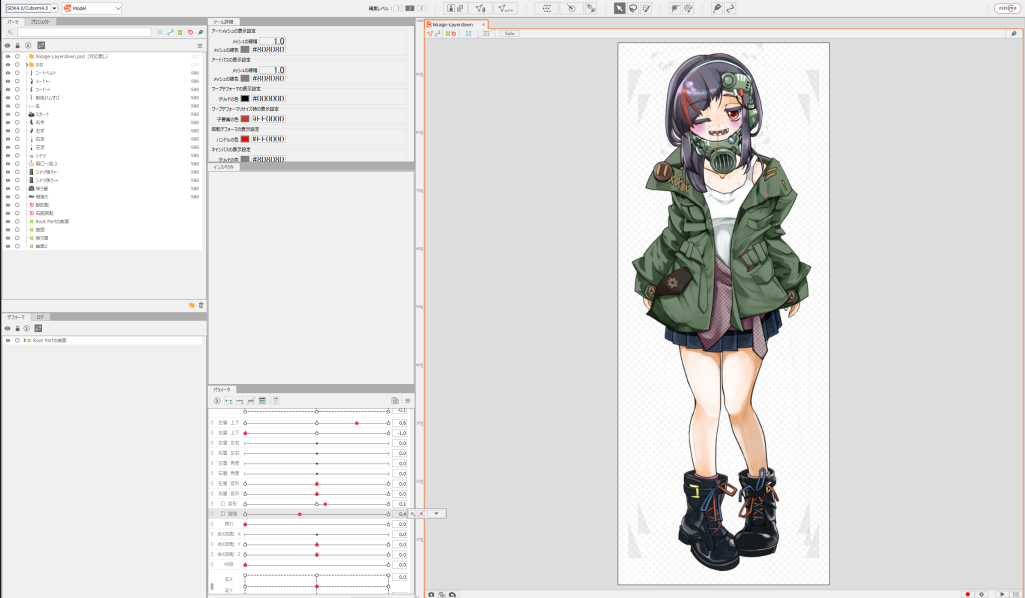Image resolution: width=1025 pixels, height=598 pixels.
Task: Click the clipboard icon in Parameter panel toolbar
Action: click(395, 401)
